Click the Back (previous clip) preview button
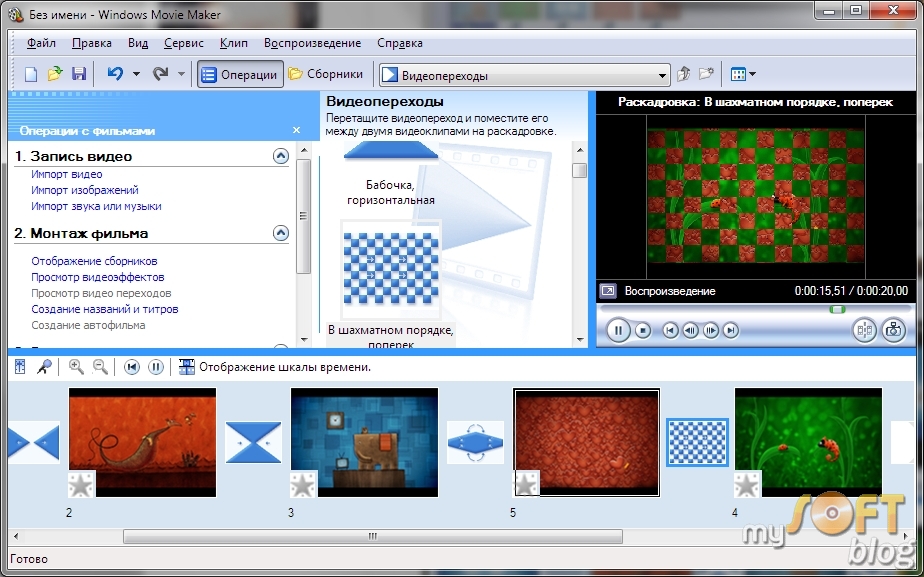The width and height of the screenshot is (924, 577). pos(670,330)
